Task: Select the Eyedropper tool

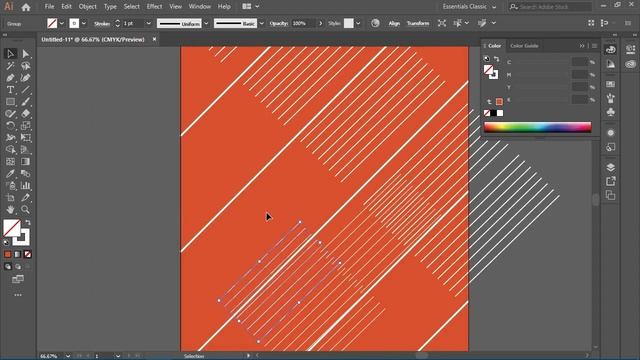Action: (10, 173)
